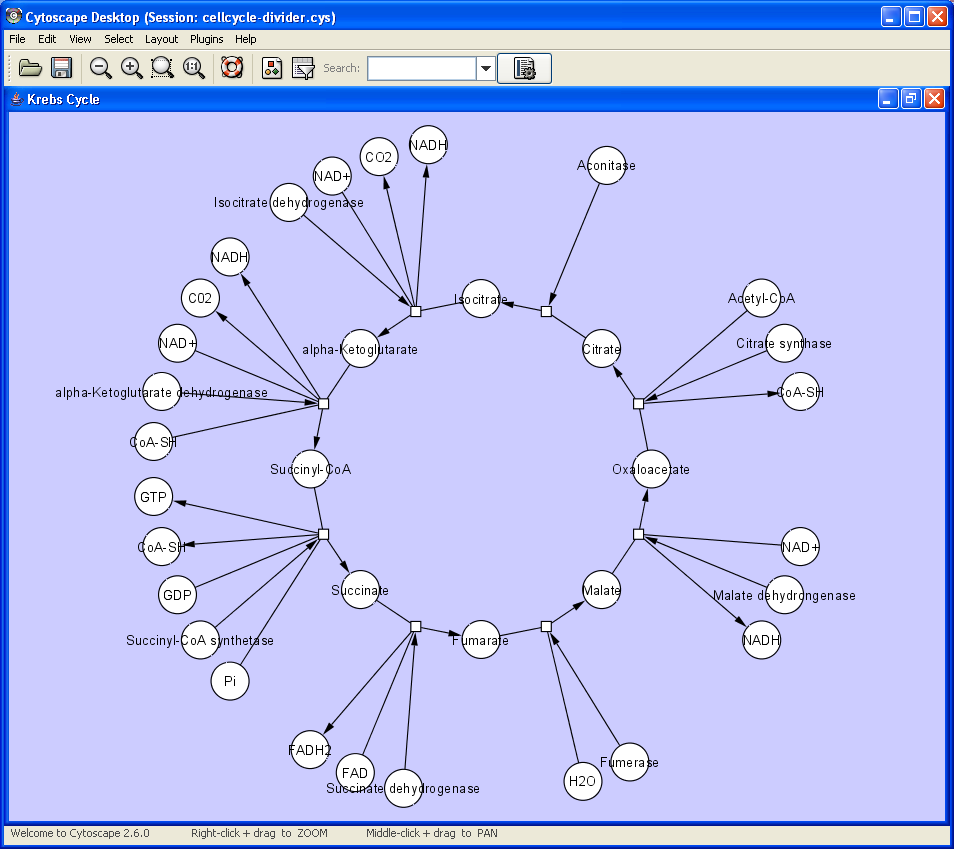Image resolution: width=960 pixels, height=849 pixels.
Task: Open the Select menu
Action: tap(118, 39)
